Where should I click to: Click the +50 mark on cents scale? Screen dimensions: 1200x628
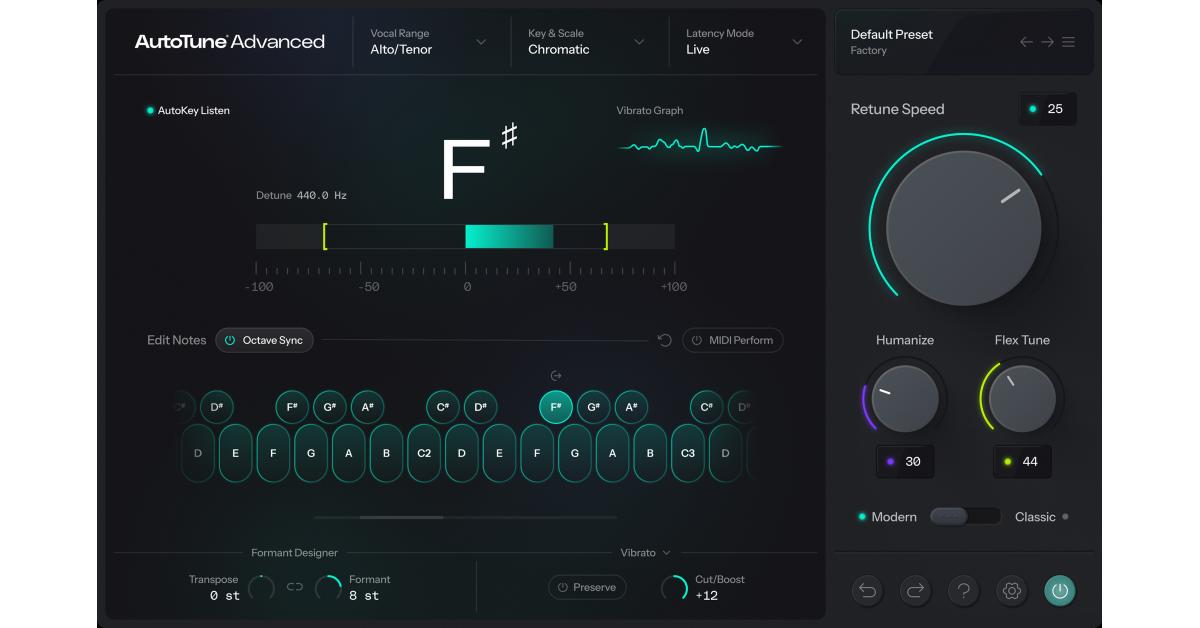[566, 287]
